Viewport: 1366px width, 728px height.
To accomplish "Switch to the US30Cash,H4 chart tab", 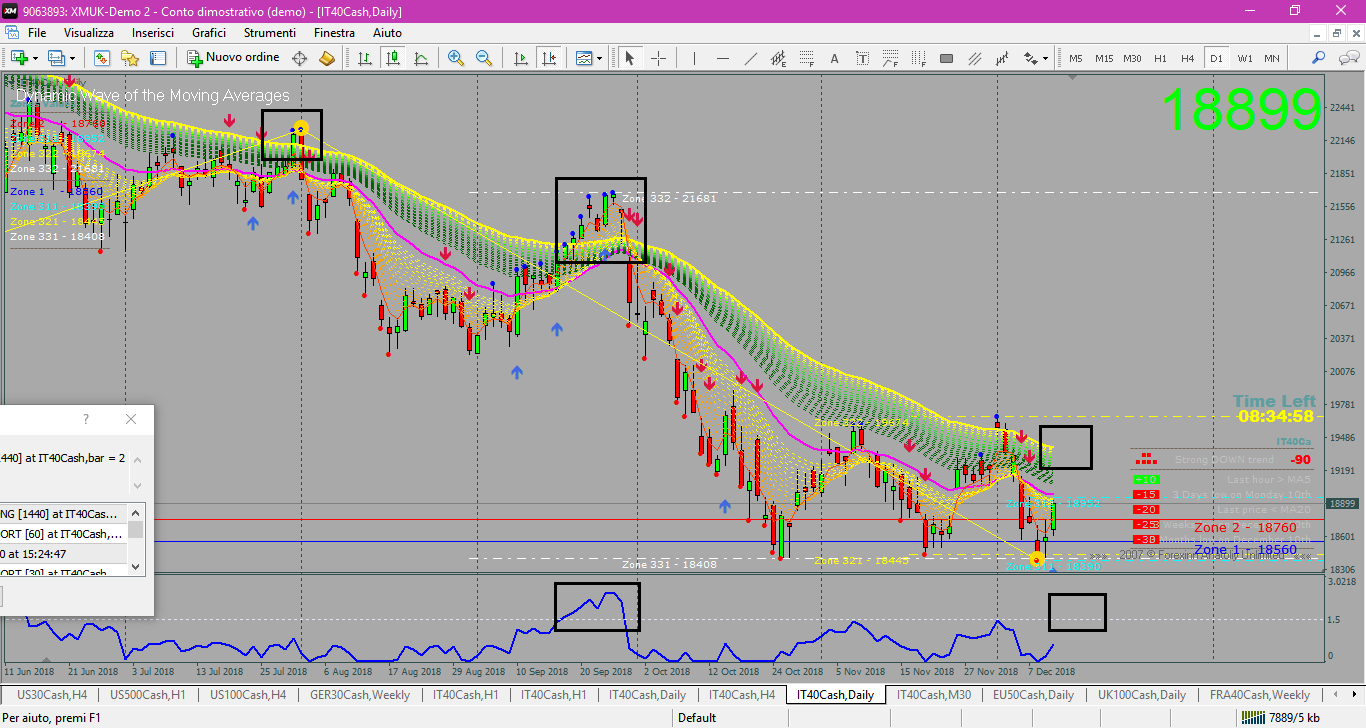I will [50, 694].
